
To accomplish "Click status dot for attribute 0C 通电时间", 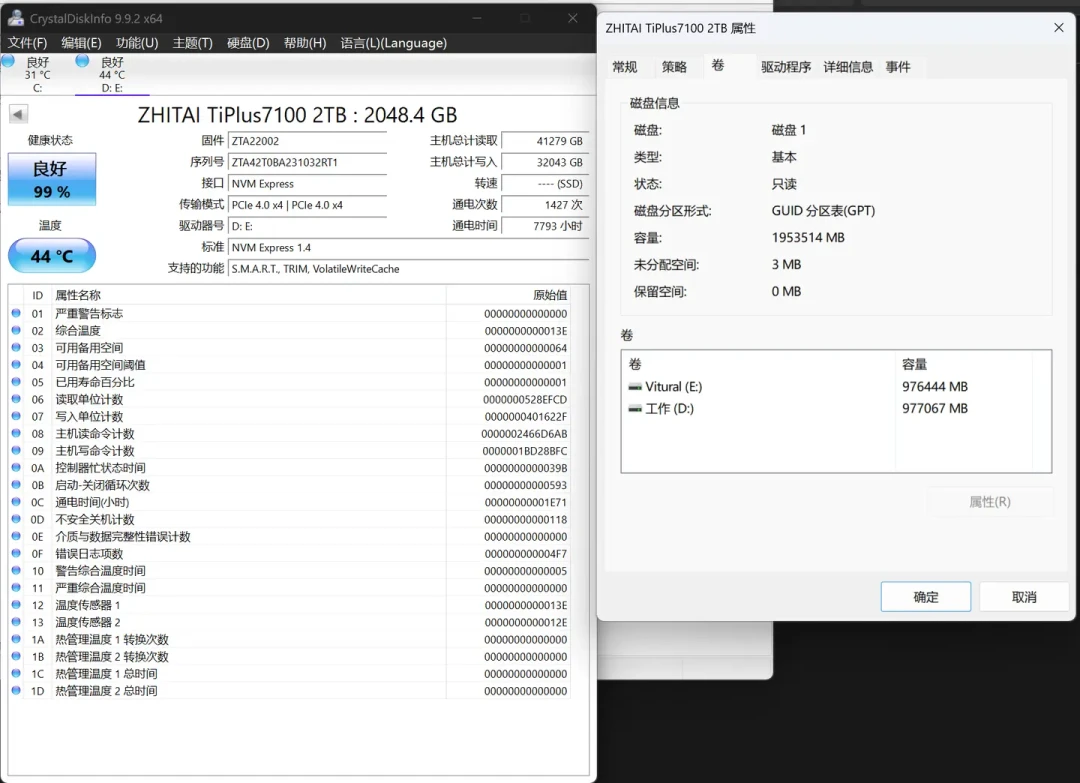I will (16, 502).
